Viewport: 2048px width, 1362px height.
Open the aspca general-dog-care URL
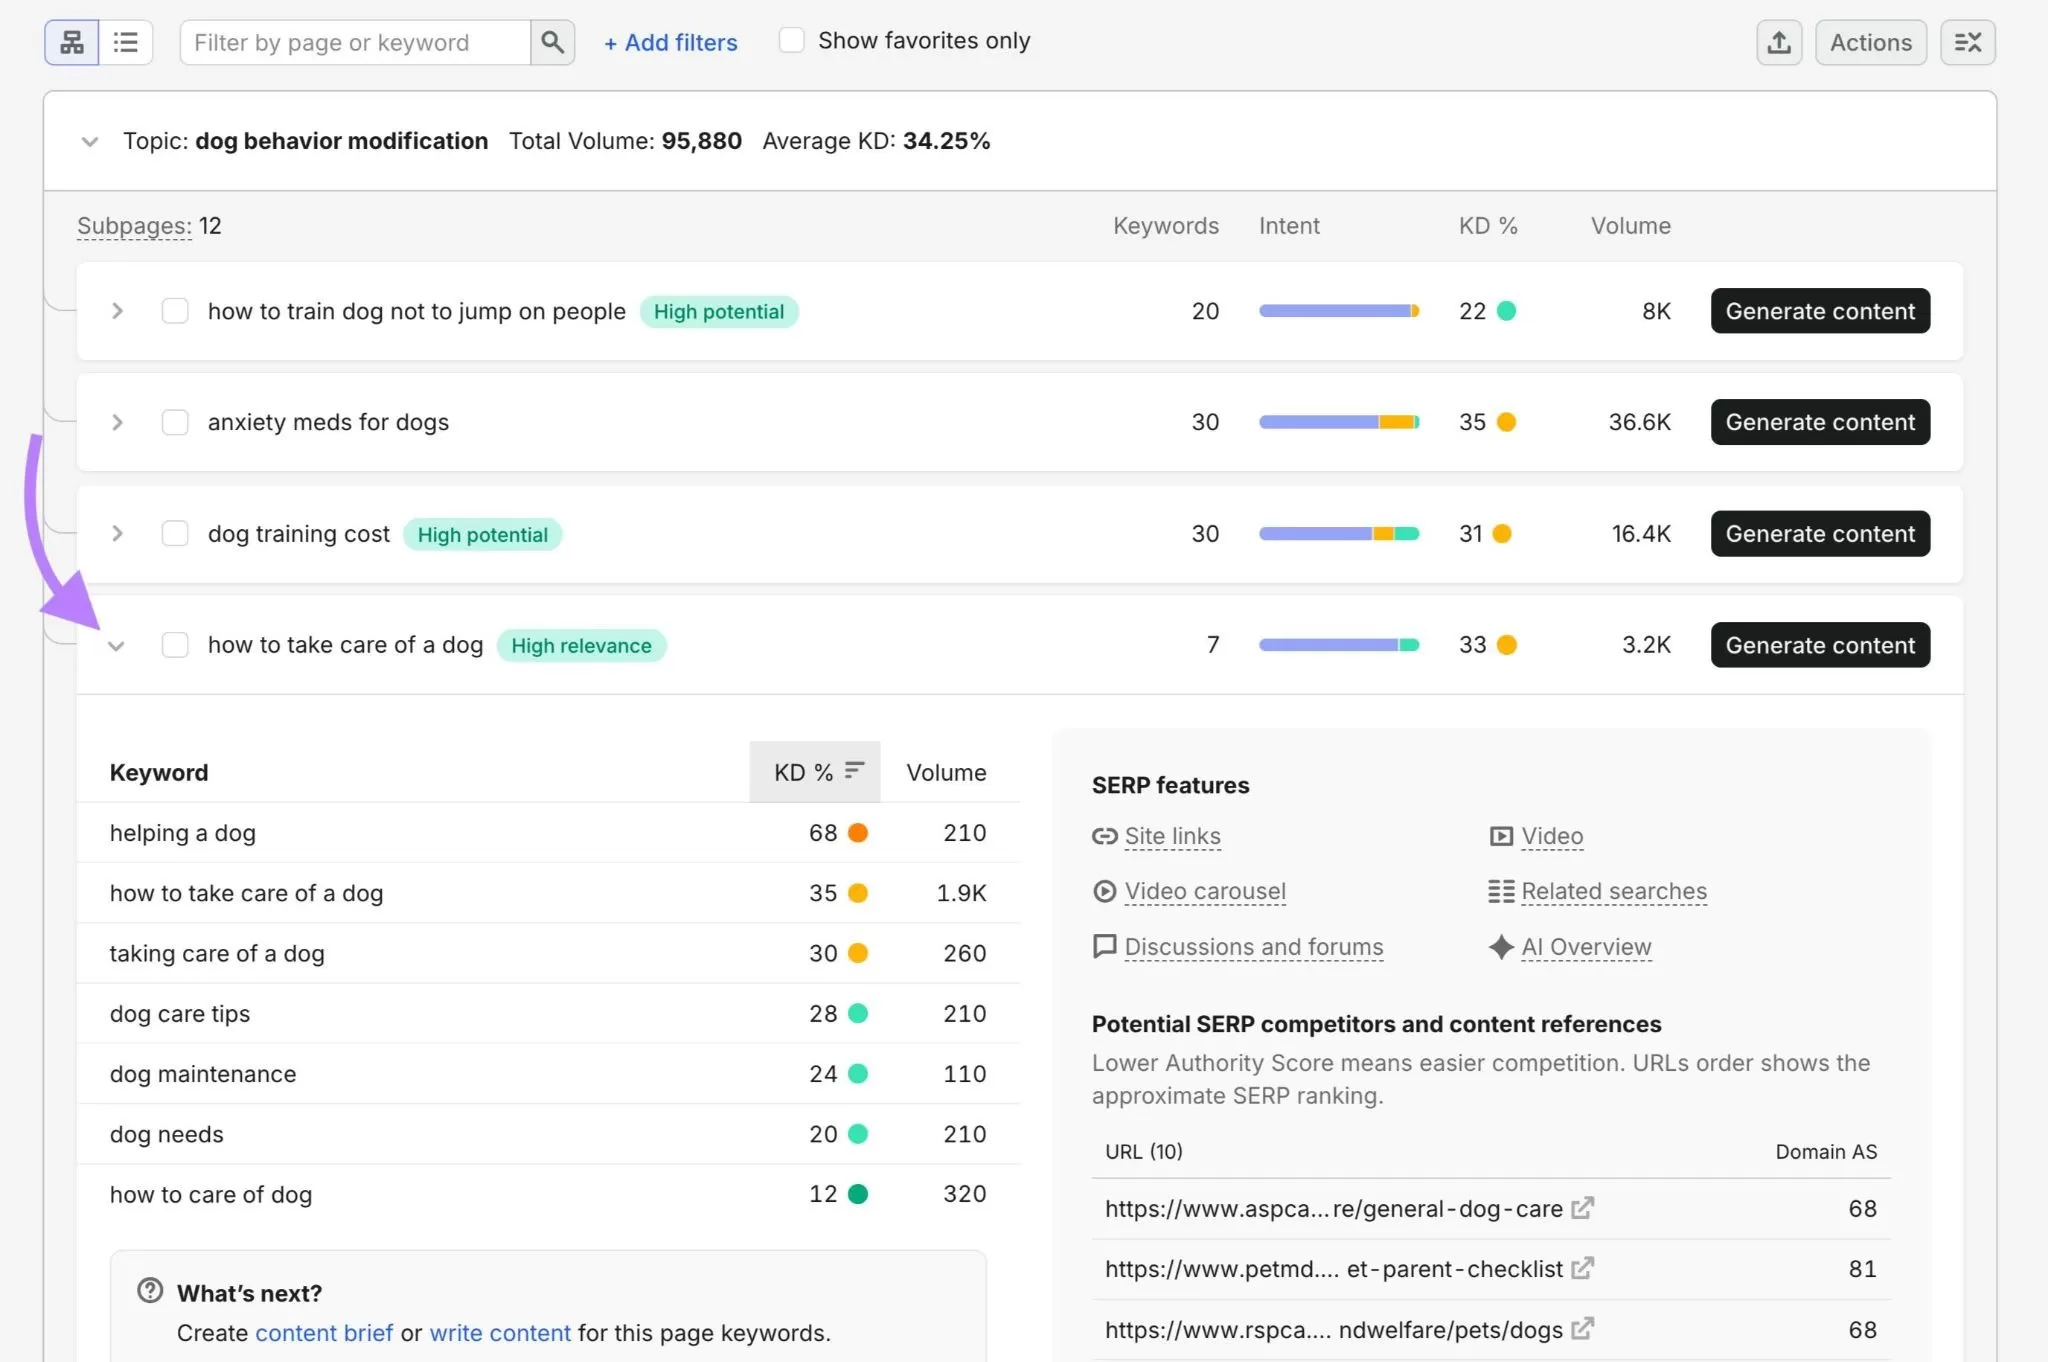(x=1333, y=1208)
